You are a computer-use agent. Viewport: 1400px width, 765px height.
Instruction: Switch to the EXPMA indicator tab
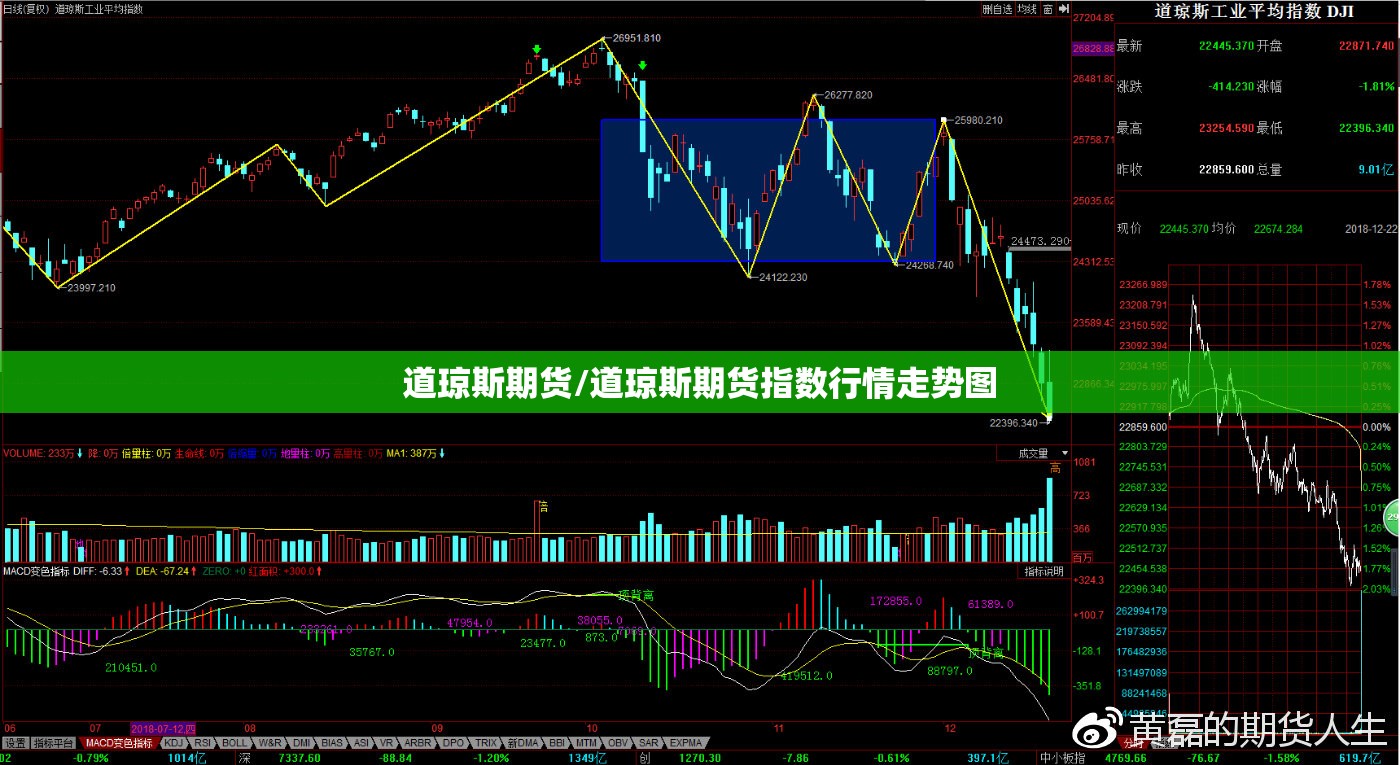tap(685, 743)
